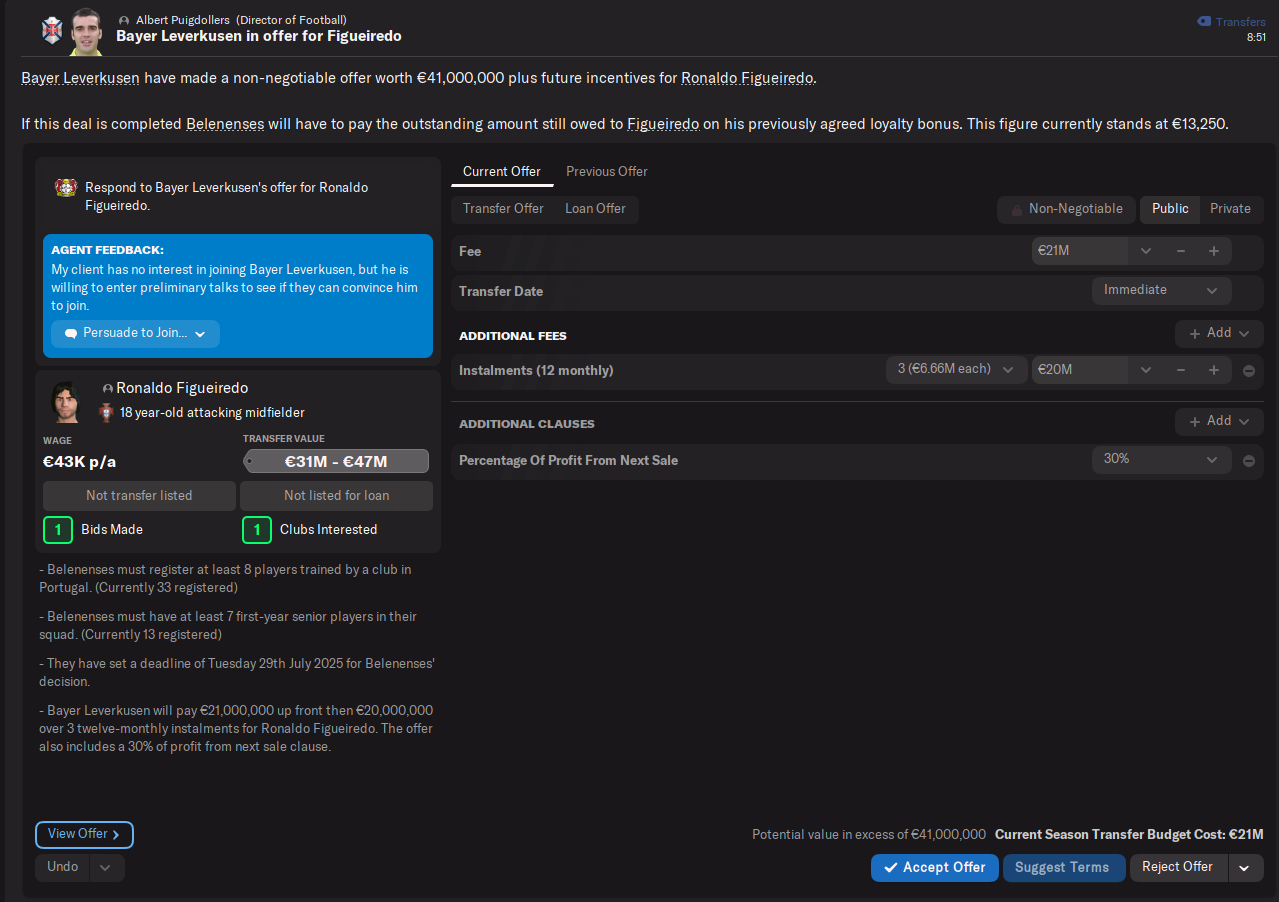Switch to the Previous Offer tab
The height and width of the screenshot is (902, 1279).
tap(607, 171)
